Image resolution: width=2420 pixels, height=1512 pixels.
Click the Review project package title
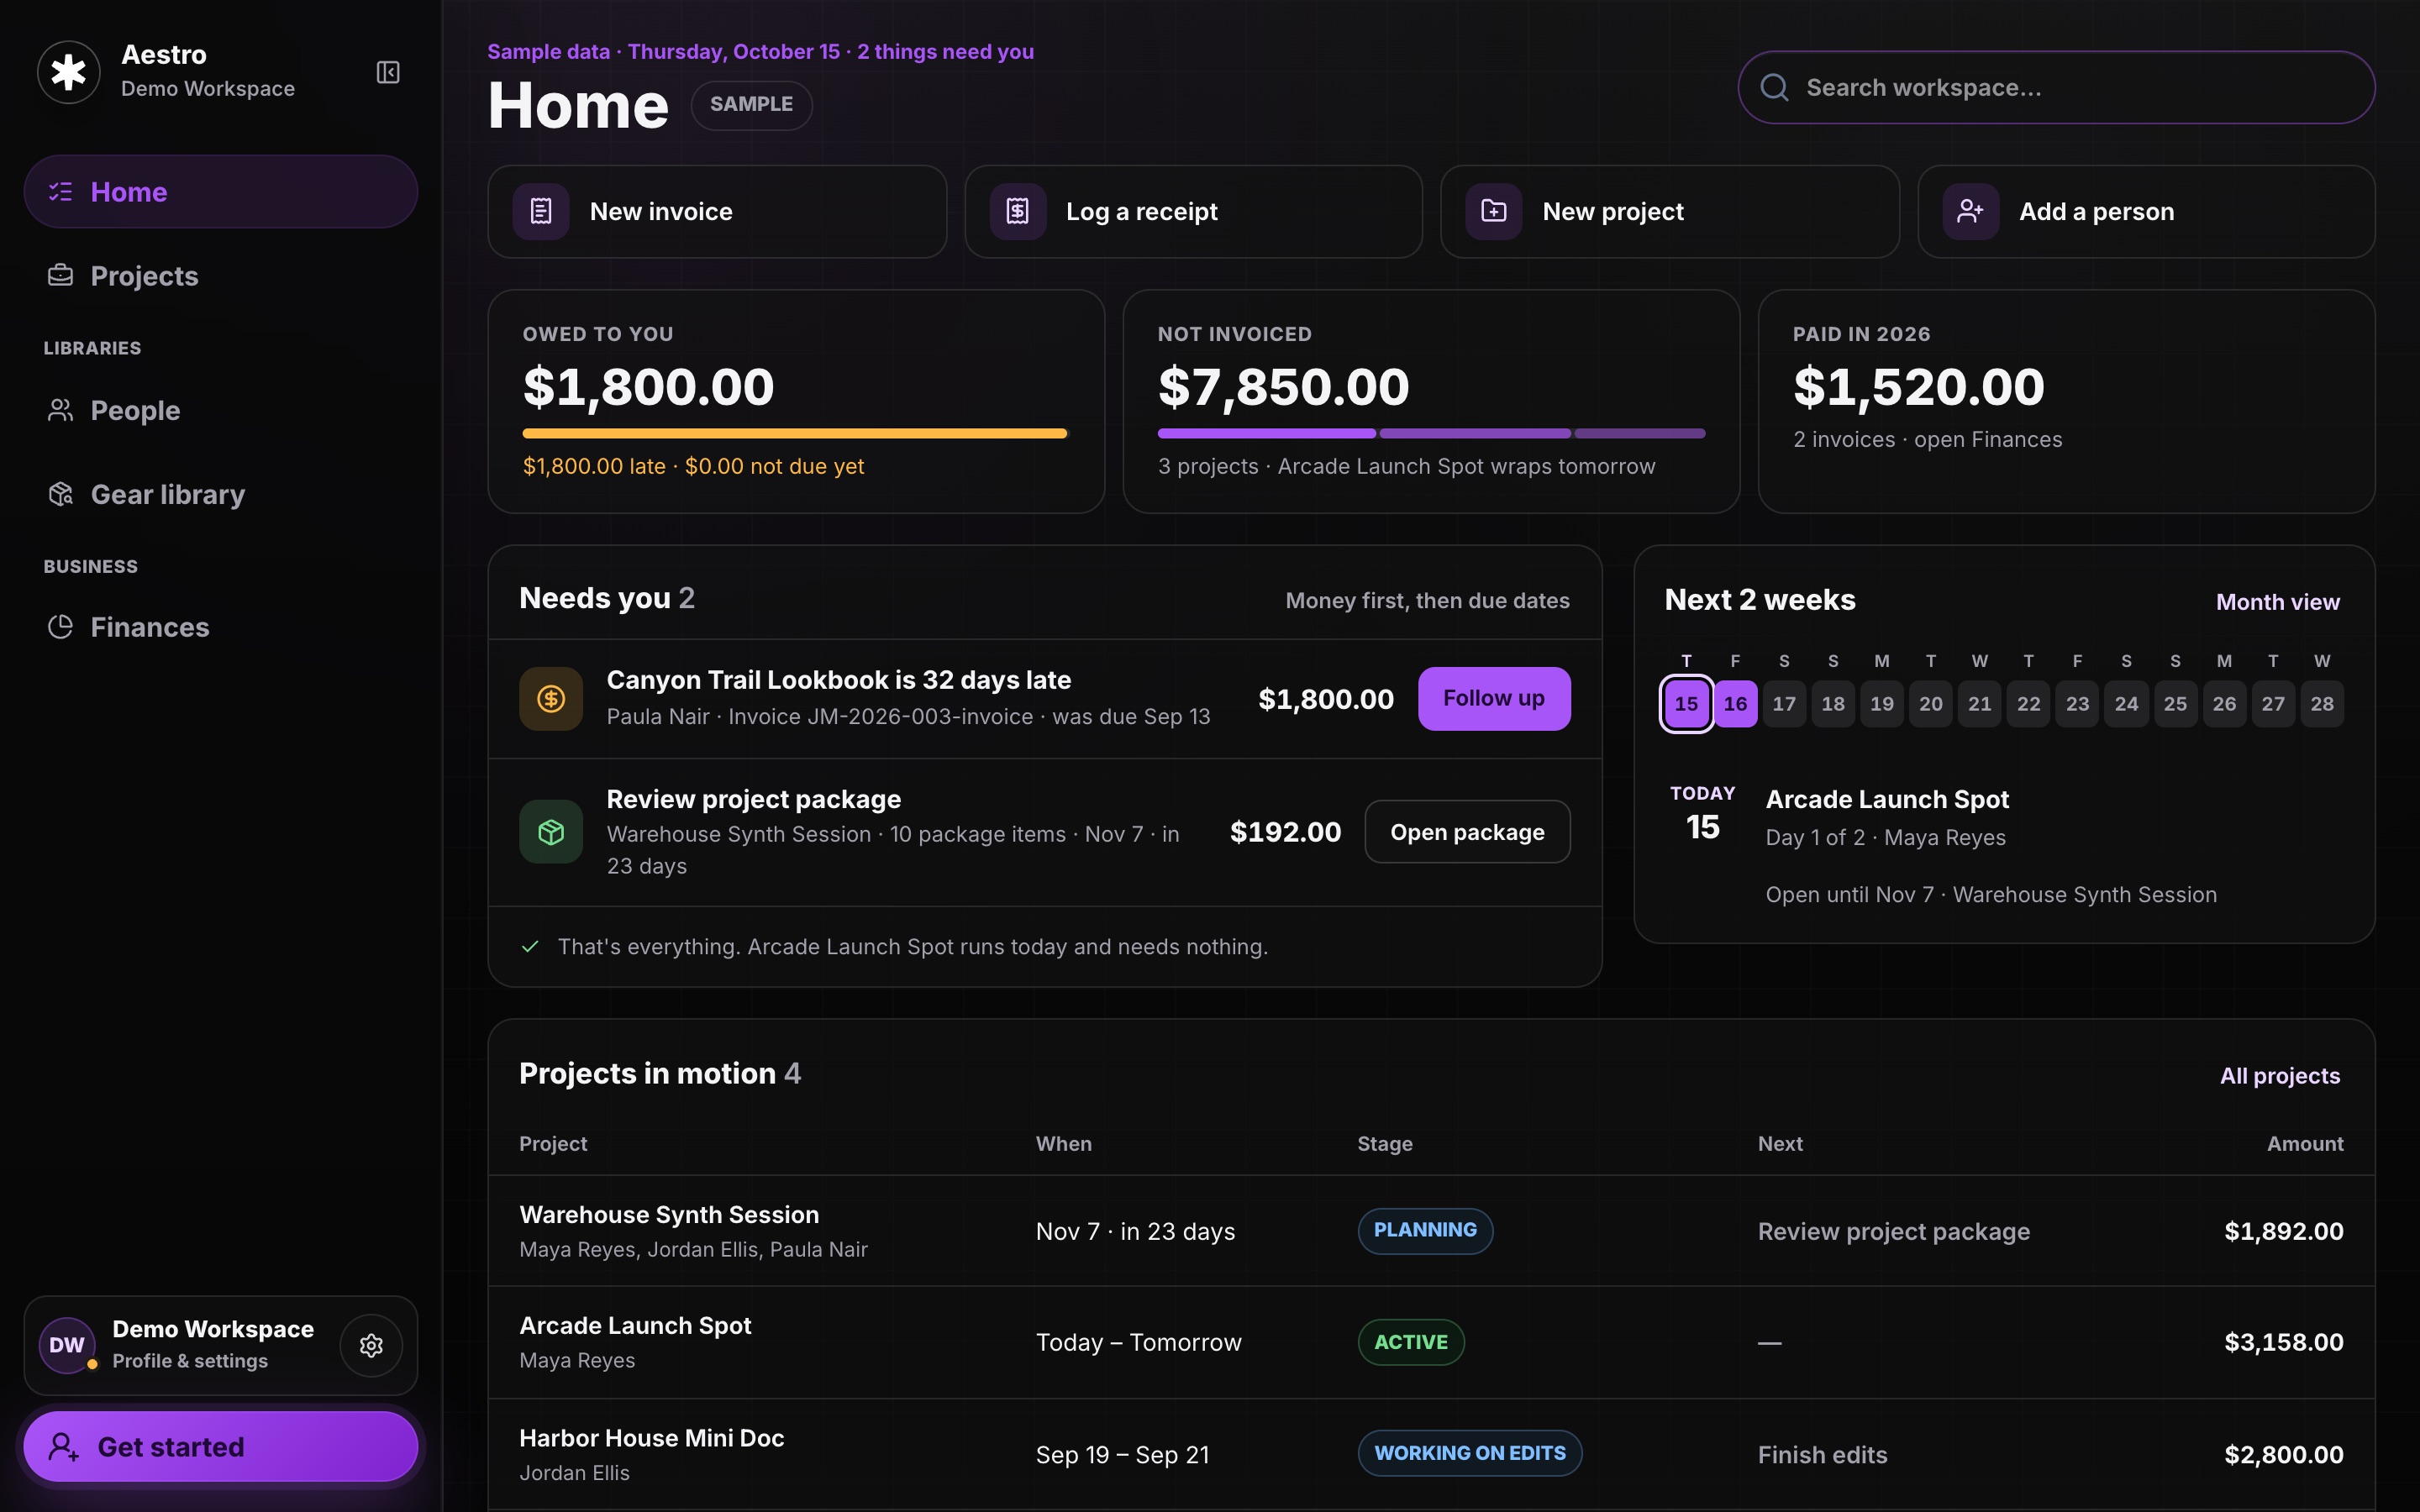pyautogui.click(x=754, y=800)
